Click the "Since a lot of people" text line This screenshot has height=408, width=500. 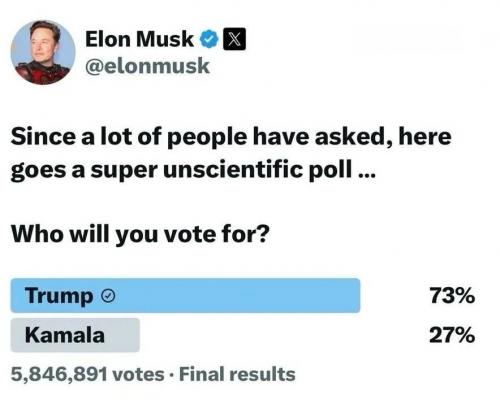coord(231,137)
